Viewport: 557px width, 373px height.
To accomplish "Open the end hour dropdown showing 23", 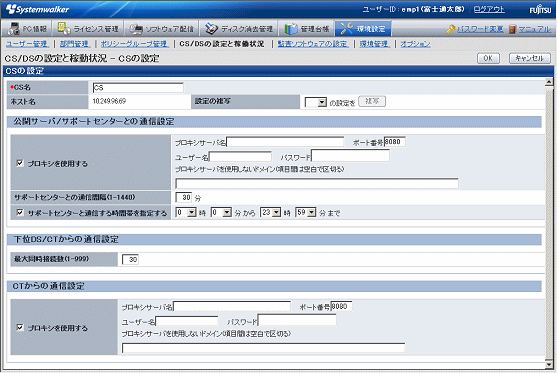I will pos(271,212).
